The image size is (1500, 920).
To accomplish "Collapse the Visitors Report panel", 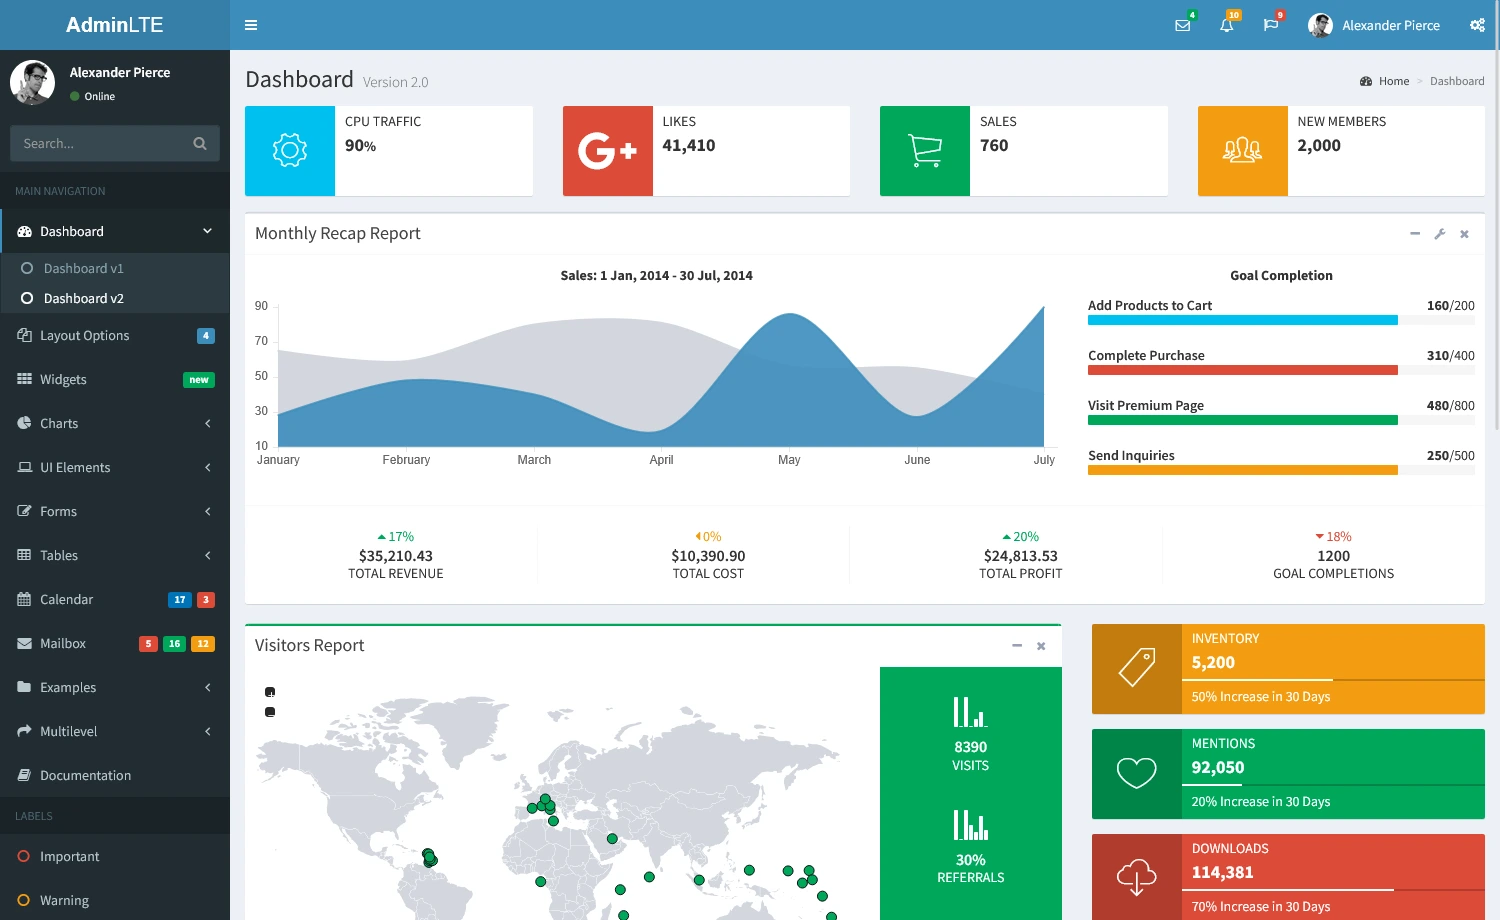I will click(1016, 646).
